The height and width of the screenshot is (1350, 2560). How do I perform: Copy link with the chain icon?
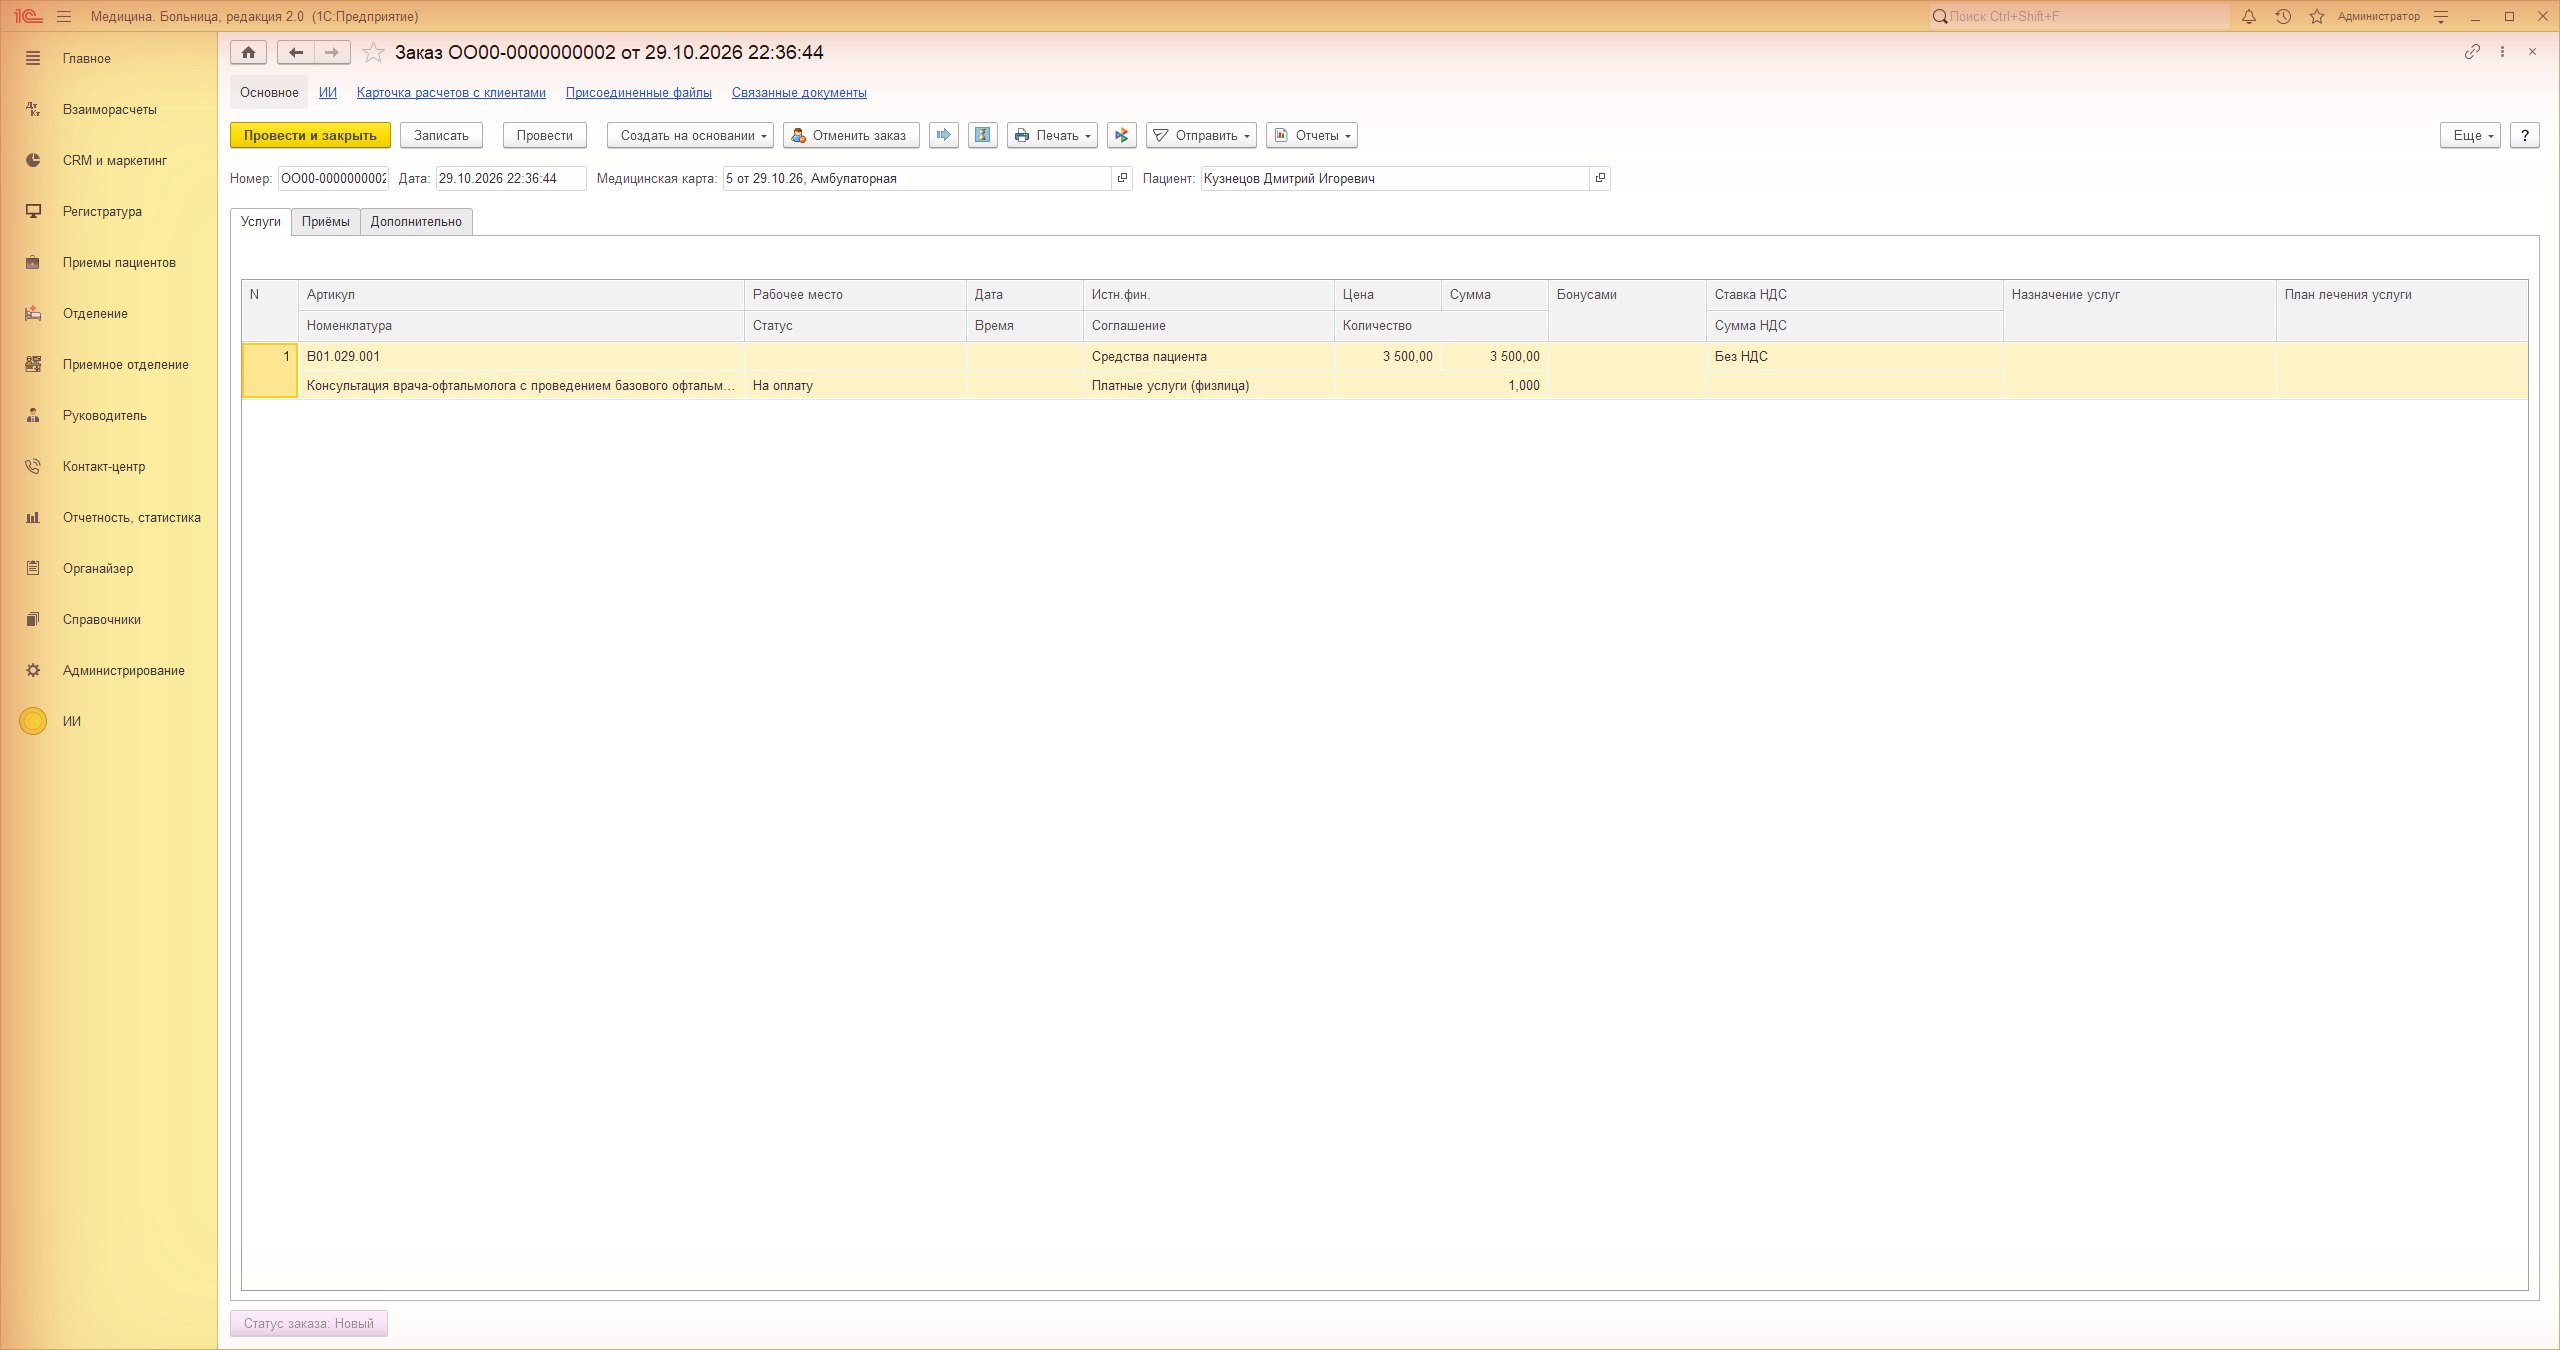(2472, 51)
